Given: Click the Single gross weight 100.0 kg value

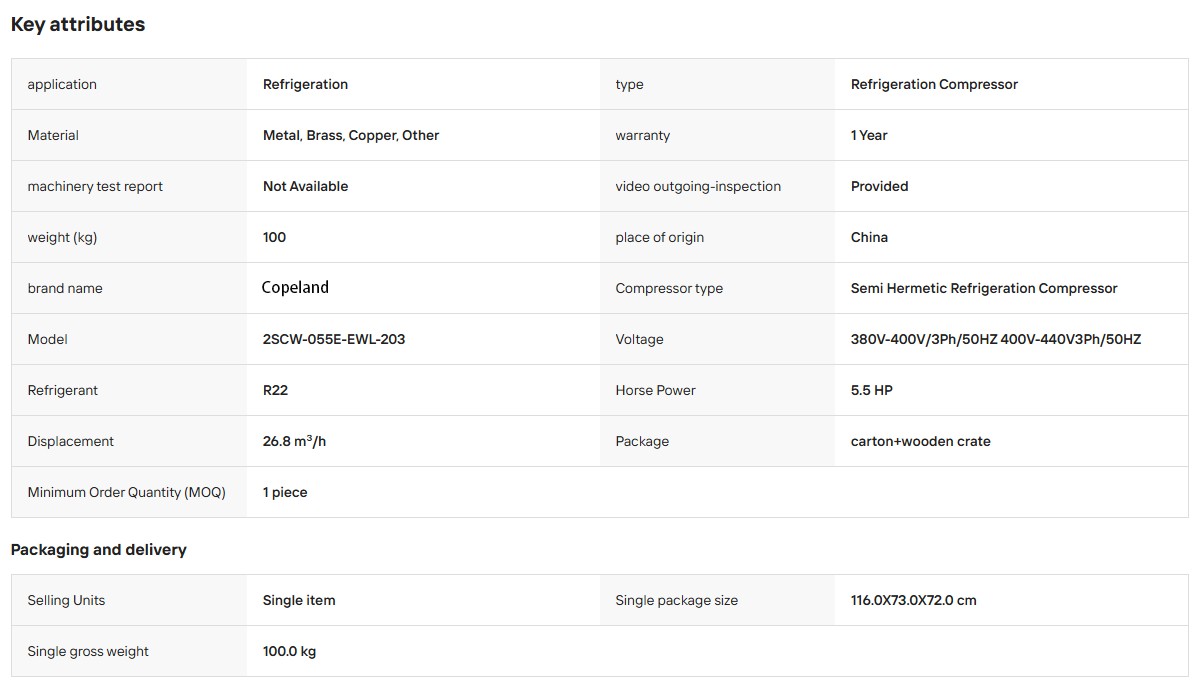Looking at the screenshot, I should click(x=289, y=651).
